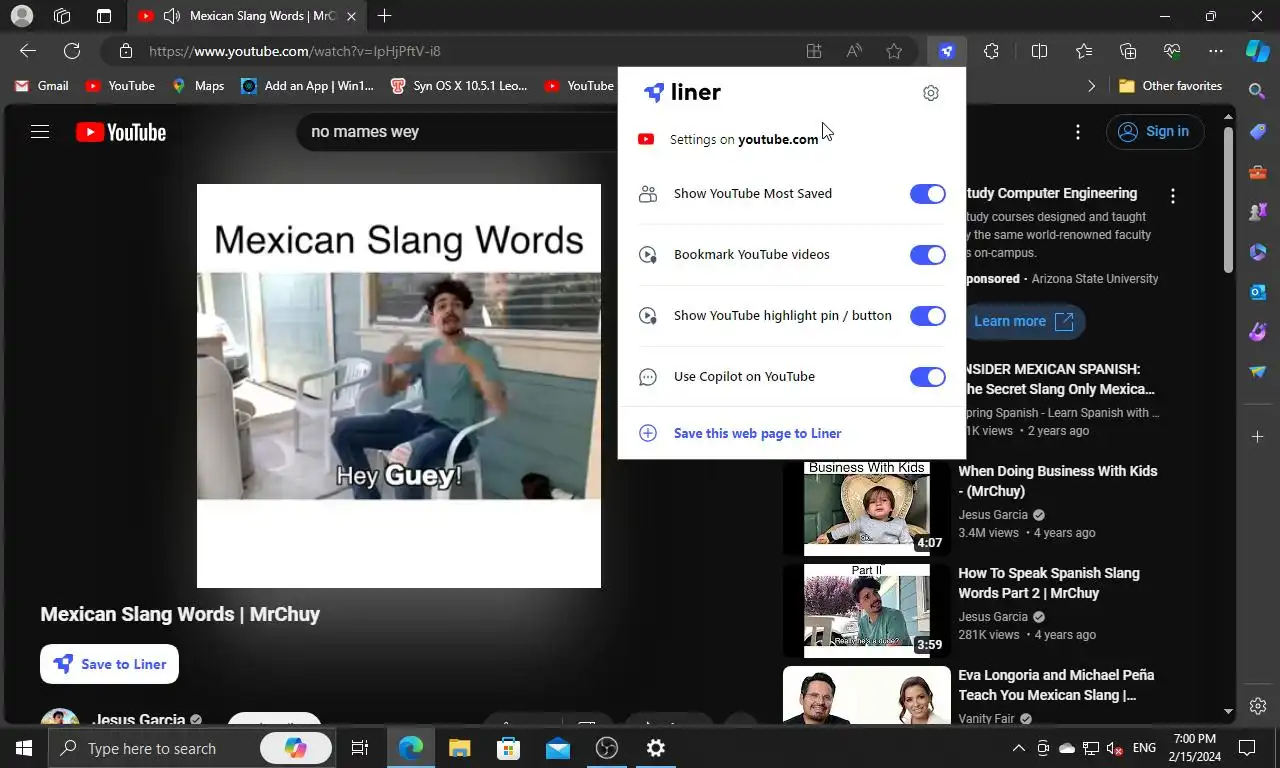
Task: Open How To Speak Spanish Slang Part 2 thumbnail
Action: point(867,610)
